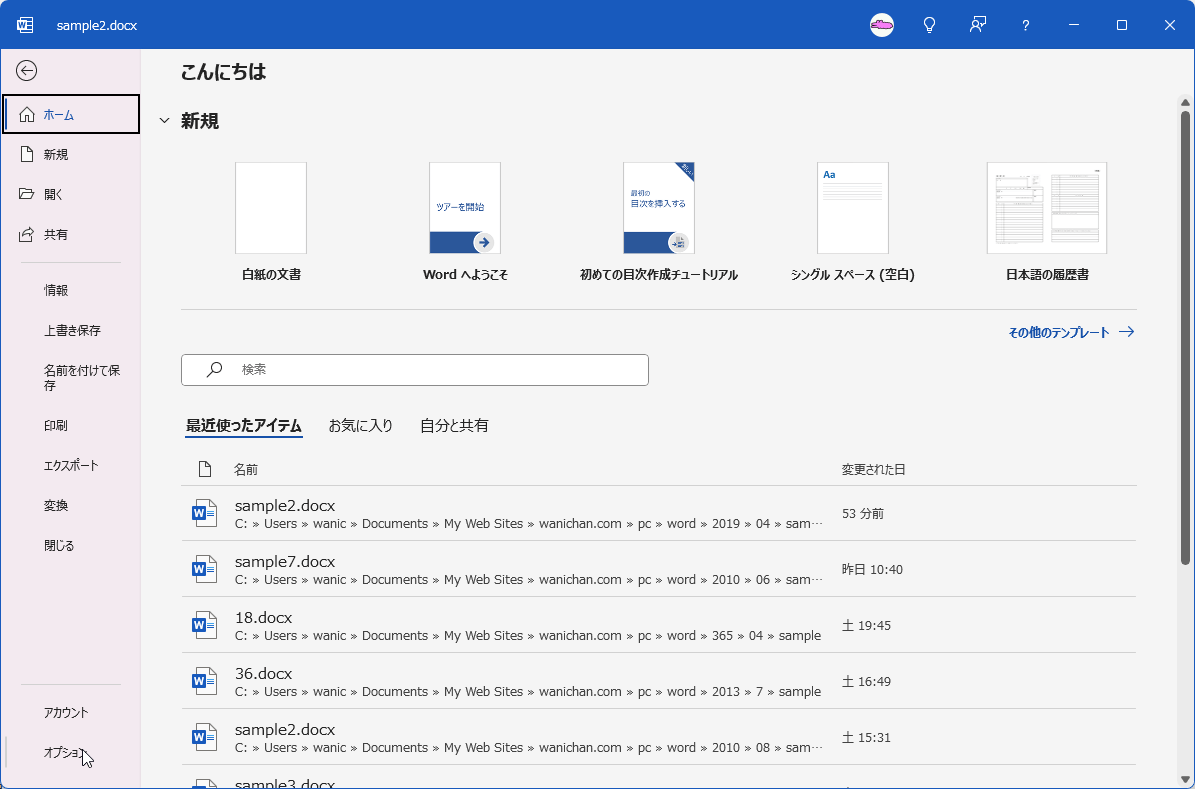Image resolution: width=1195 pixels, height=789 pixels.
Task: Click the Word logo in title bar
Action: pyautogui.click(x=25, y=25)
